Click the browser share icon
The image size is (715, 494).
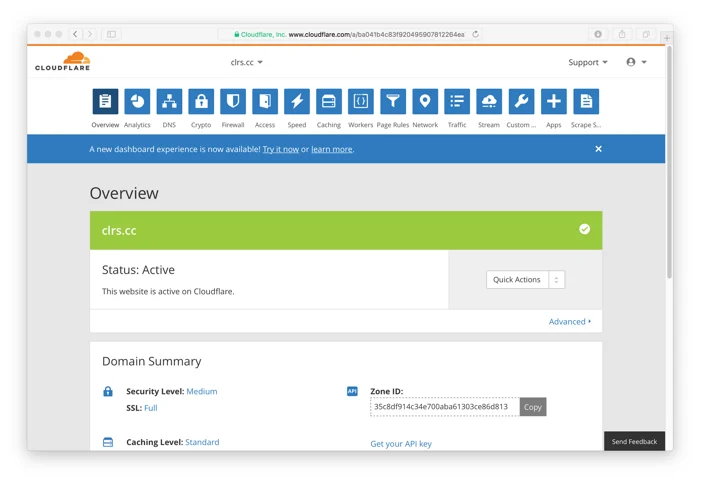coord(622,34)
